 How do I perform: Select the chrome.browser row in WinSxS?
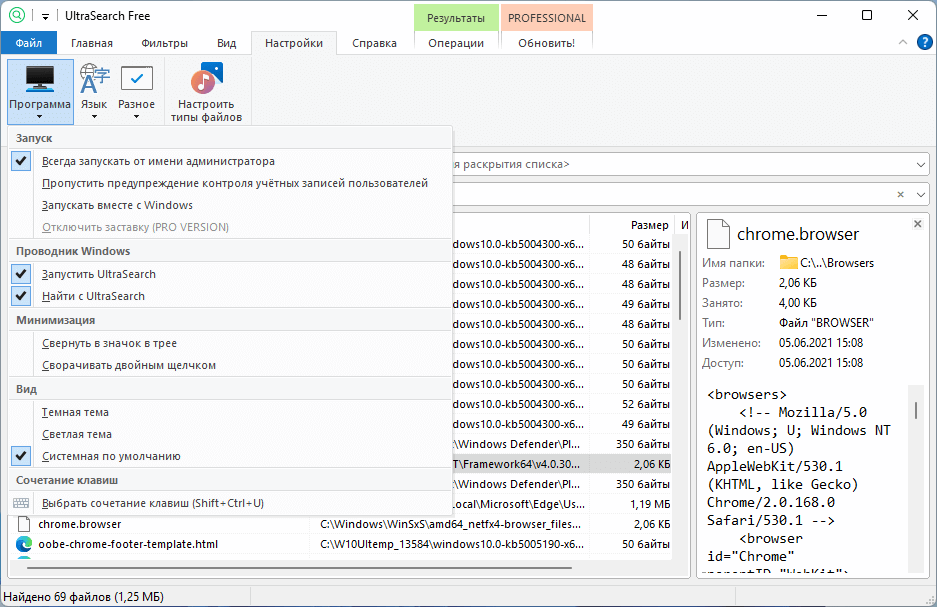(x=342, y=524)
